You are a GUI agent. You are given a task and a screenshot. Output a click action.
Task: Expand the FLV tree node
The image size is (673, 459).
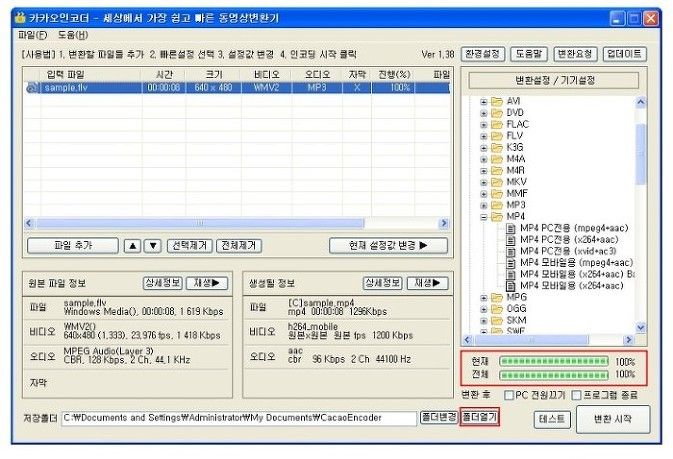click(x=484, y=137)
